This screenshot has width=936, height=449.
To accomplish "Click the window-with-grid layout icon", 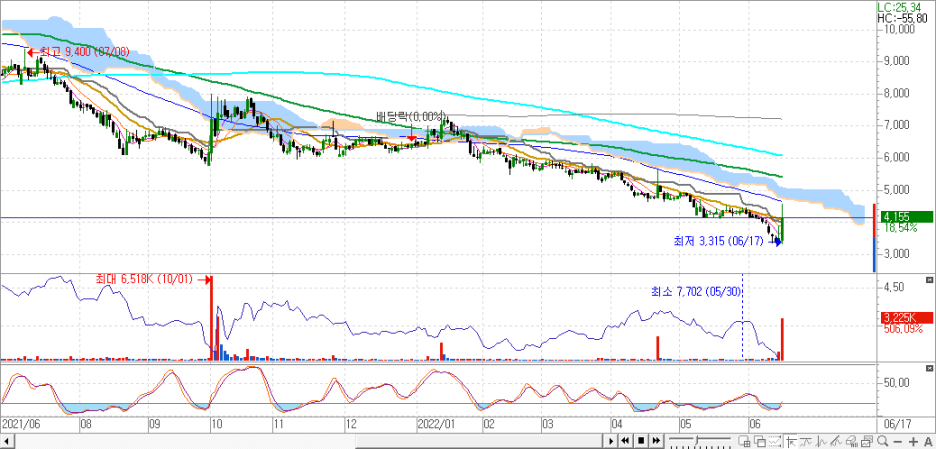I will [744, 441].
